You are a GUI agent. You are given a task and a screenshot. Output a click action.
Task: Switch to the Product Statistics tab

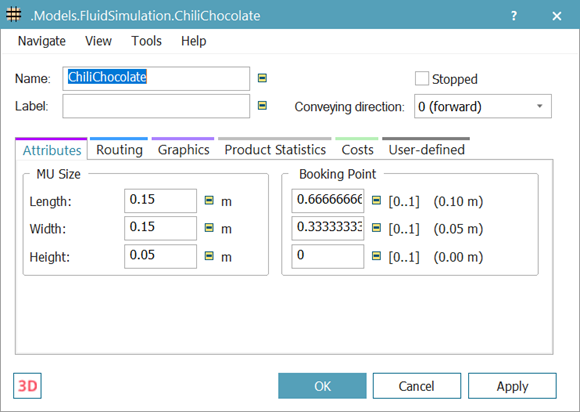pyautogui.click(x=275, y=150)
